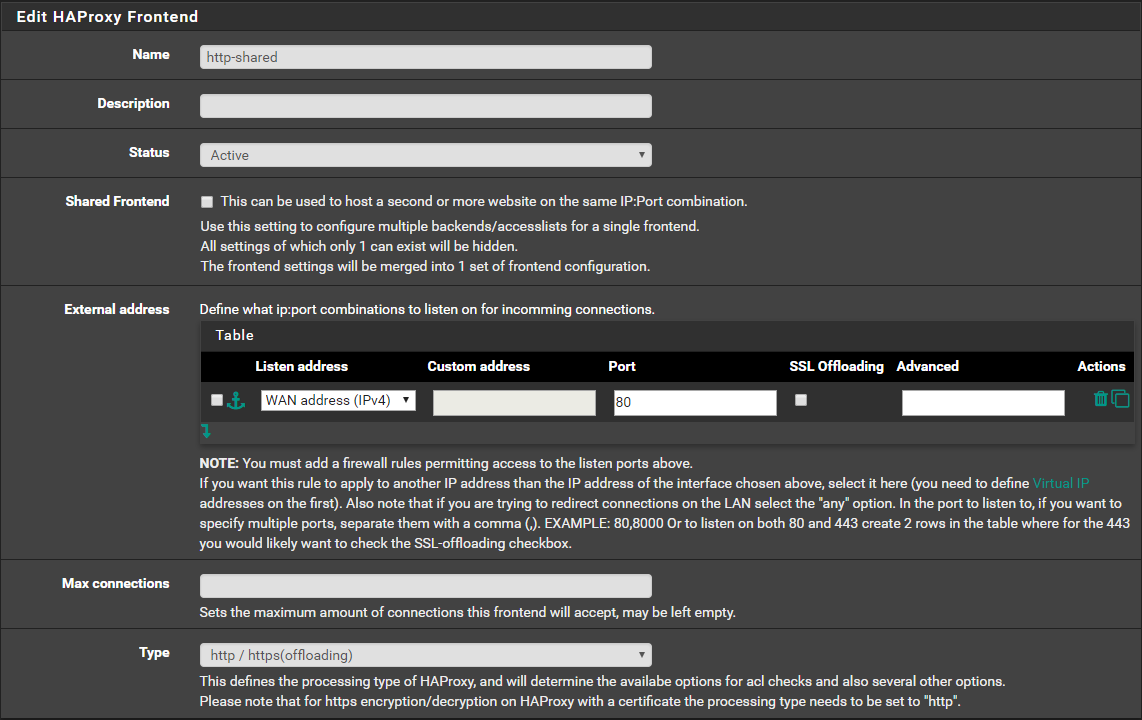
Task: Focus the Description text field
Action: pyautogui.click(x=425, y=106)
